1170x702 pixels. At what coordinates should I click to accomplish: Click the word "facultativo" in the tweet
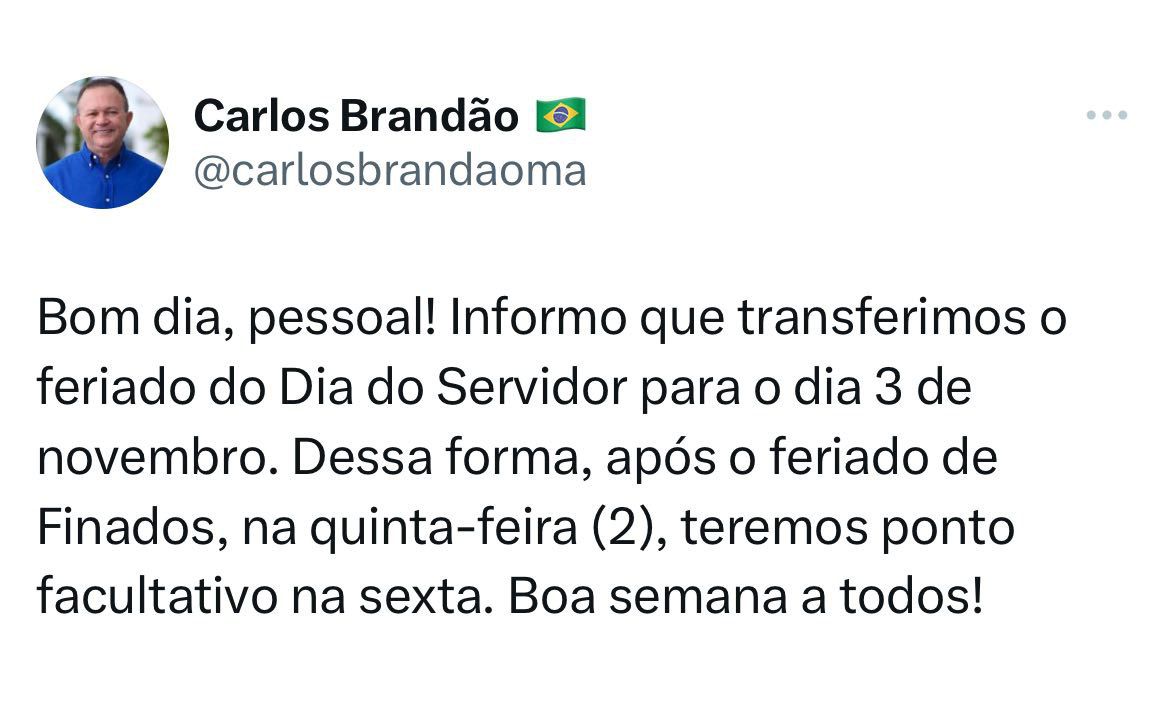pos(152,597)
